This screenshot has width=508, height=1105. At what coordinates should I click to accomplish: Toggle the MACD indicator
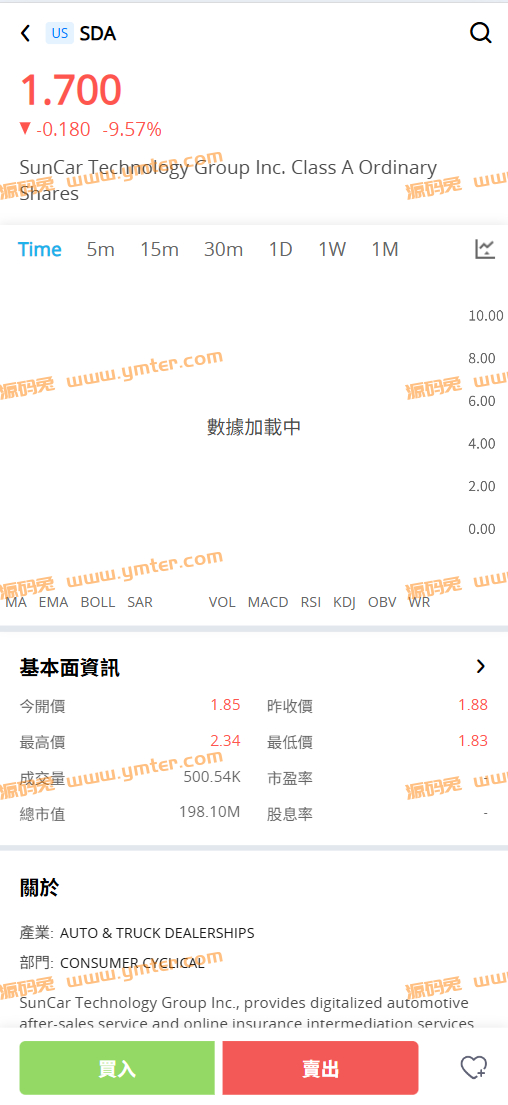coord(268,603)
